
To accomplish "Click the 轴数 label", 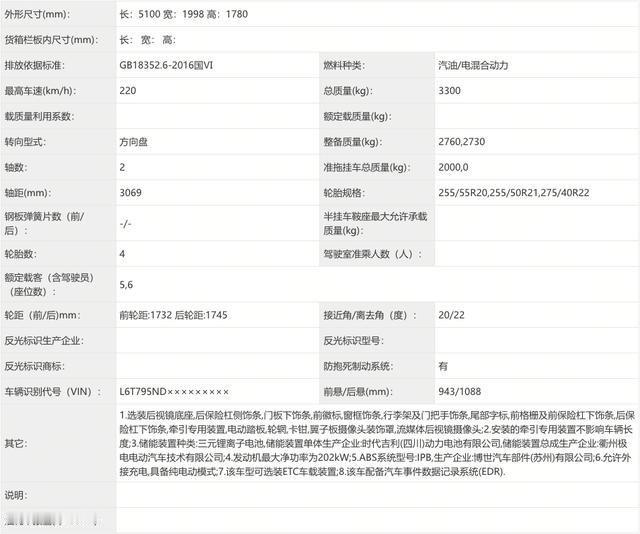I will click(16, 167).
